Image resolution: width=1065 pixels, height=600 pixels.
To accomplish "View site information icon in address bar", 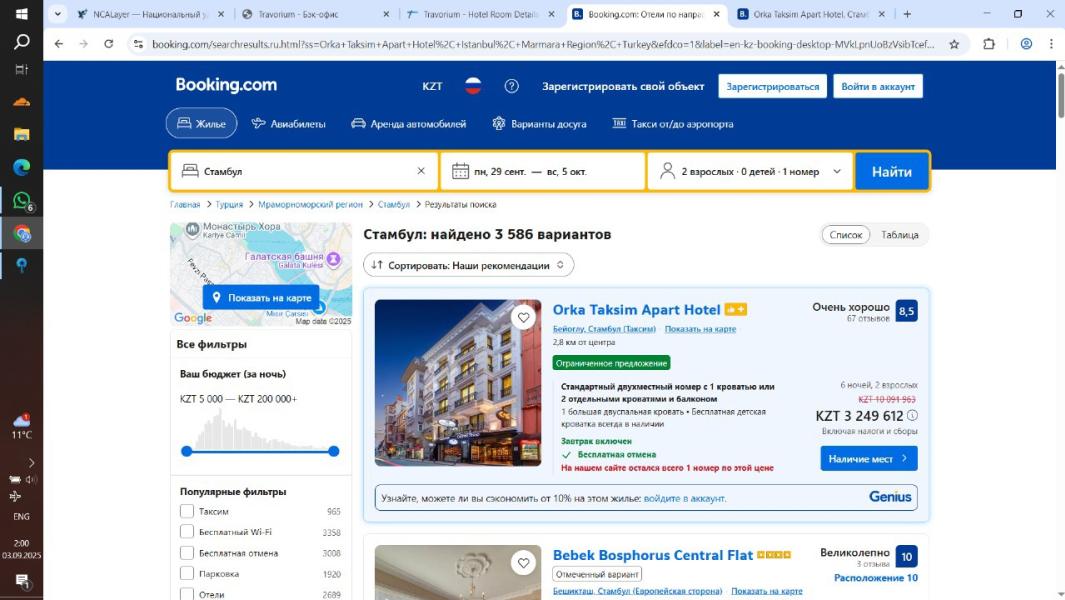I will click(139, 44).
